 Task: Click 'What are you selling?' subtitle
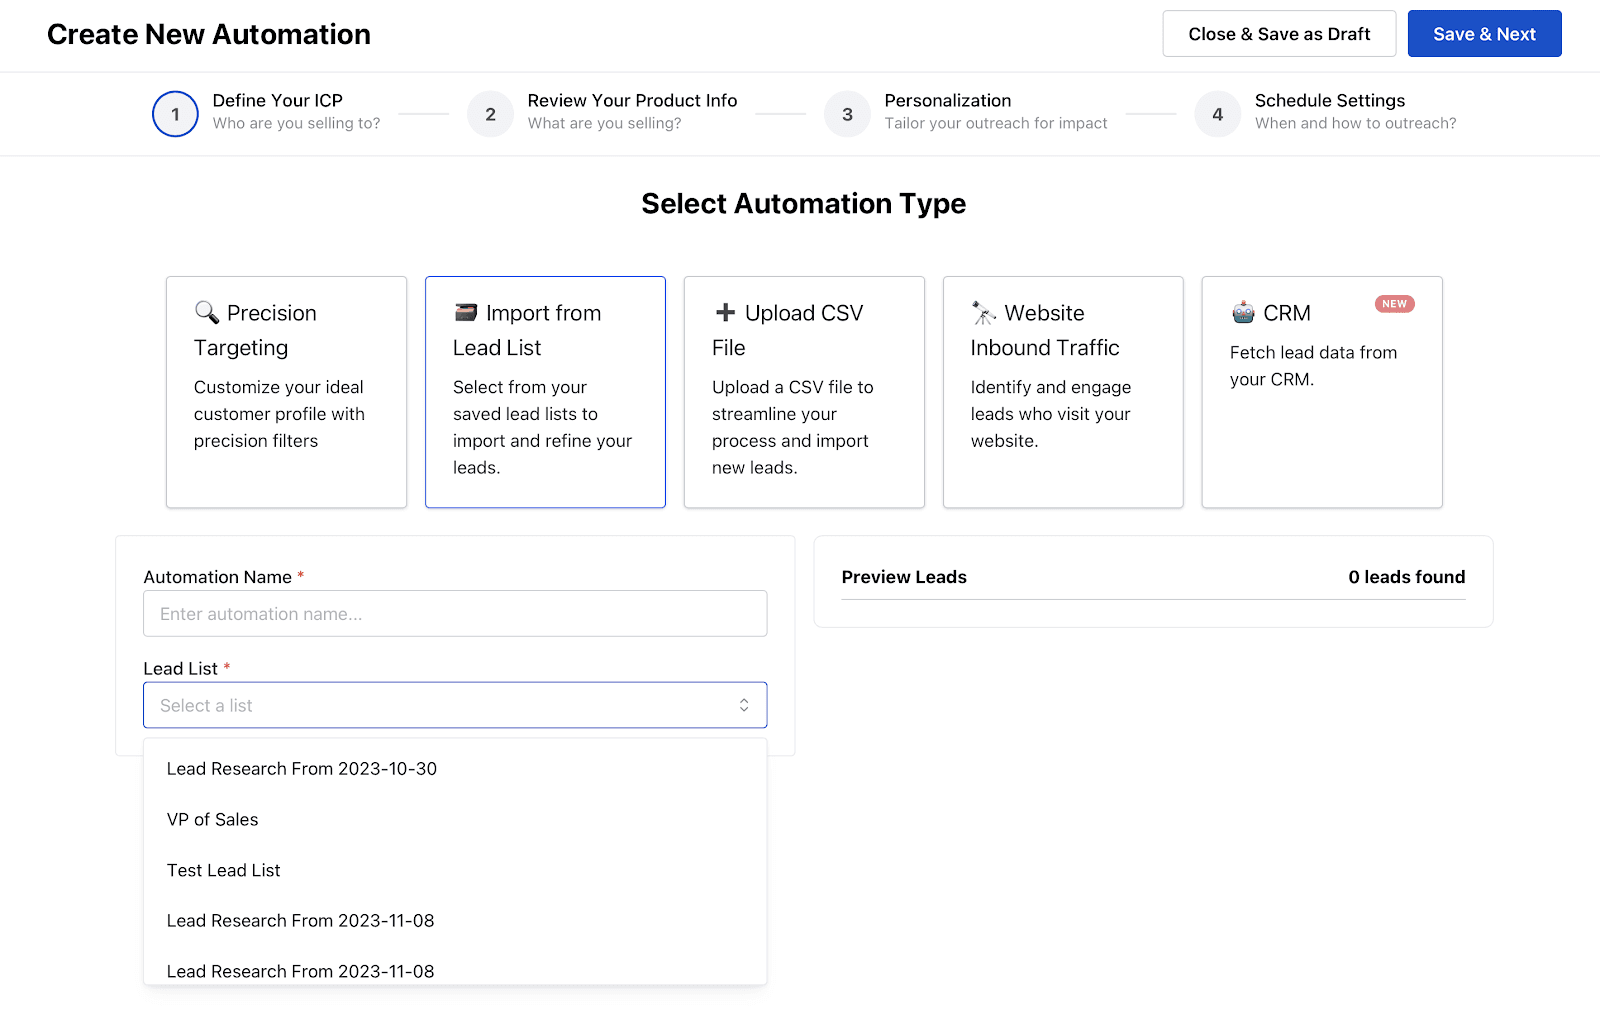[x=604, y=123]
